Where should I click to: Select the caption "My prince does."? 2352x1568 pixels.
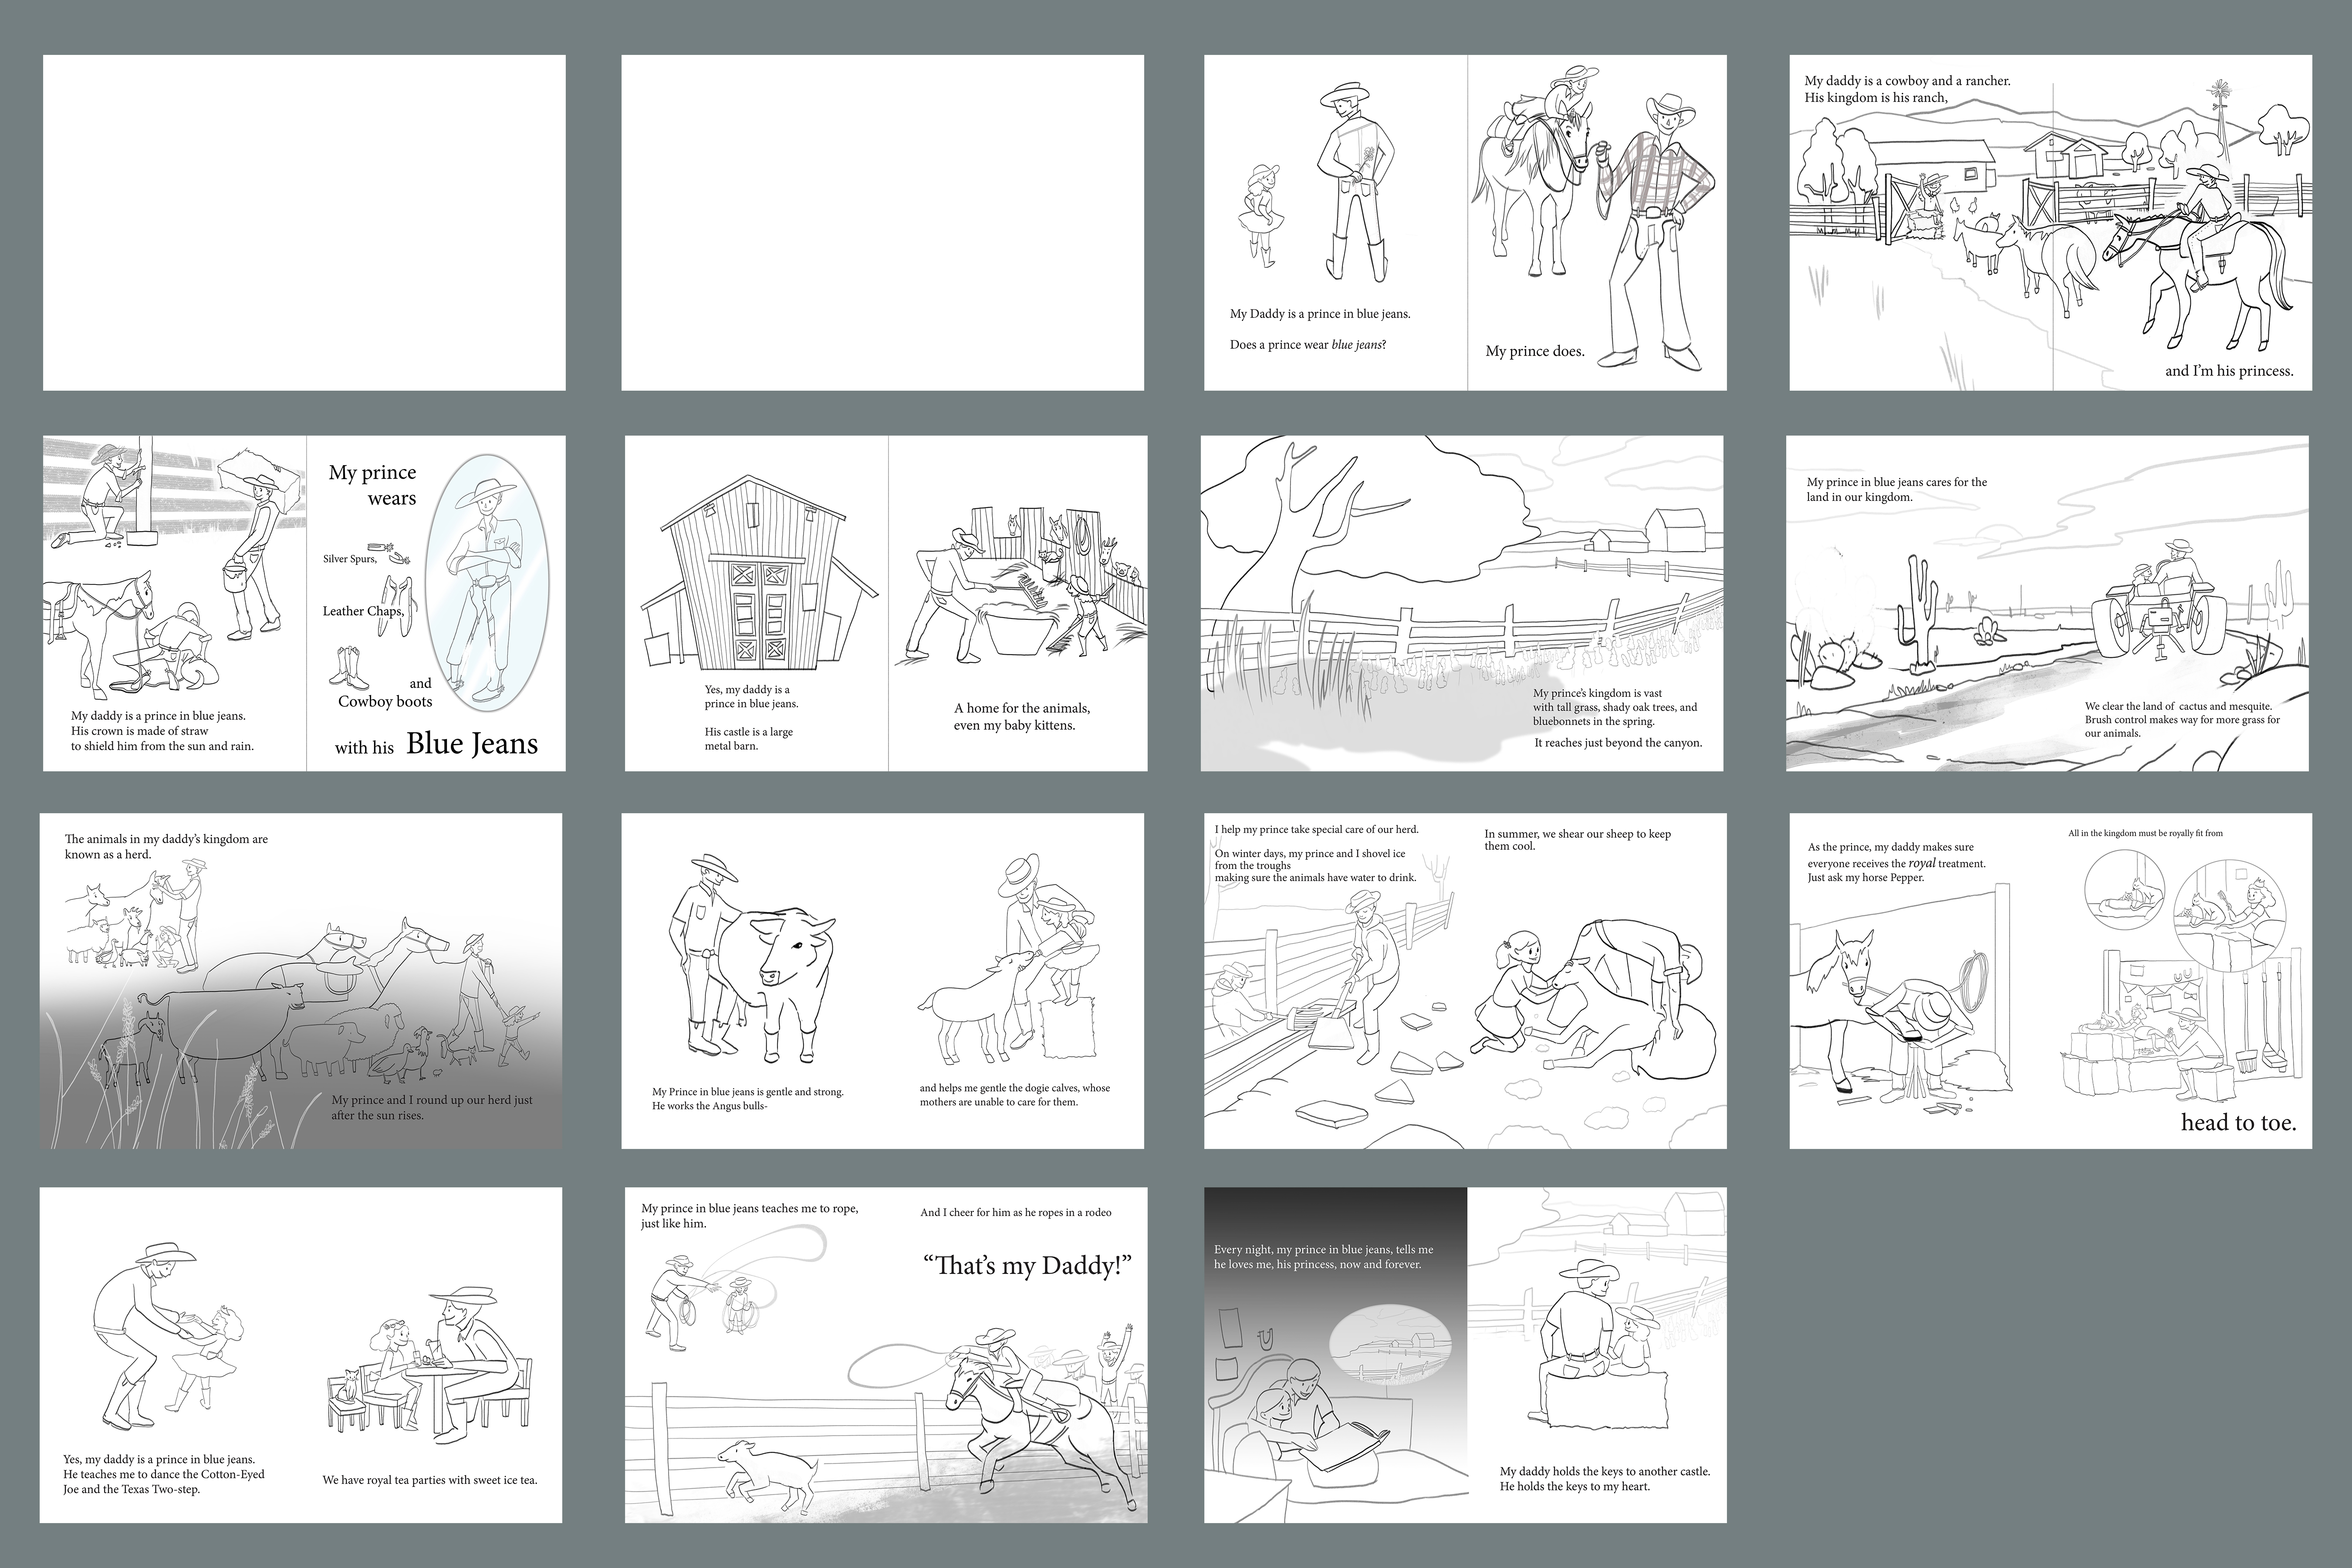coord(1535,351)
